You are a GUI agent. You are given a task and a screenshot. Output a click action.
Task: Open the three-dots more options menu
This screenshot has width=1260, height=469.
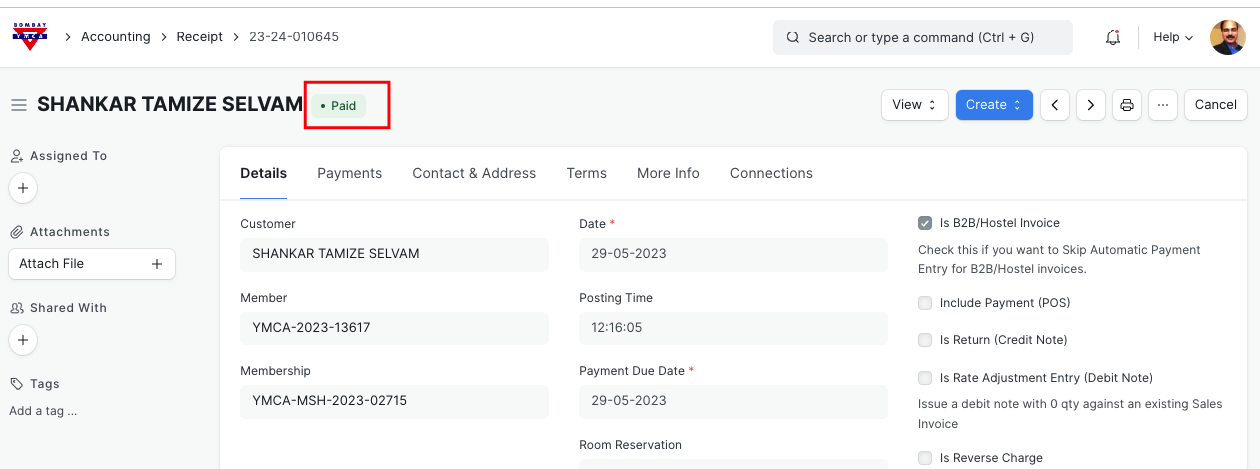click(x=1162, y=105)
